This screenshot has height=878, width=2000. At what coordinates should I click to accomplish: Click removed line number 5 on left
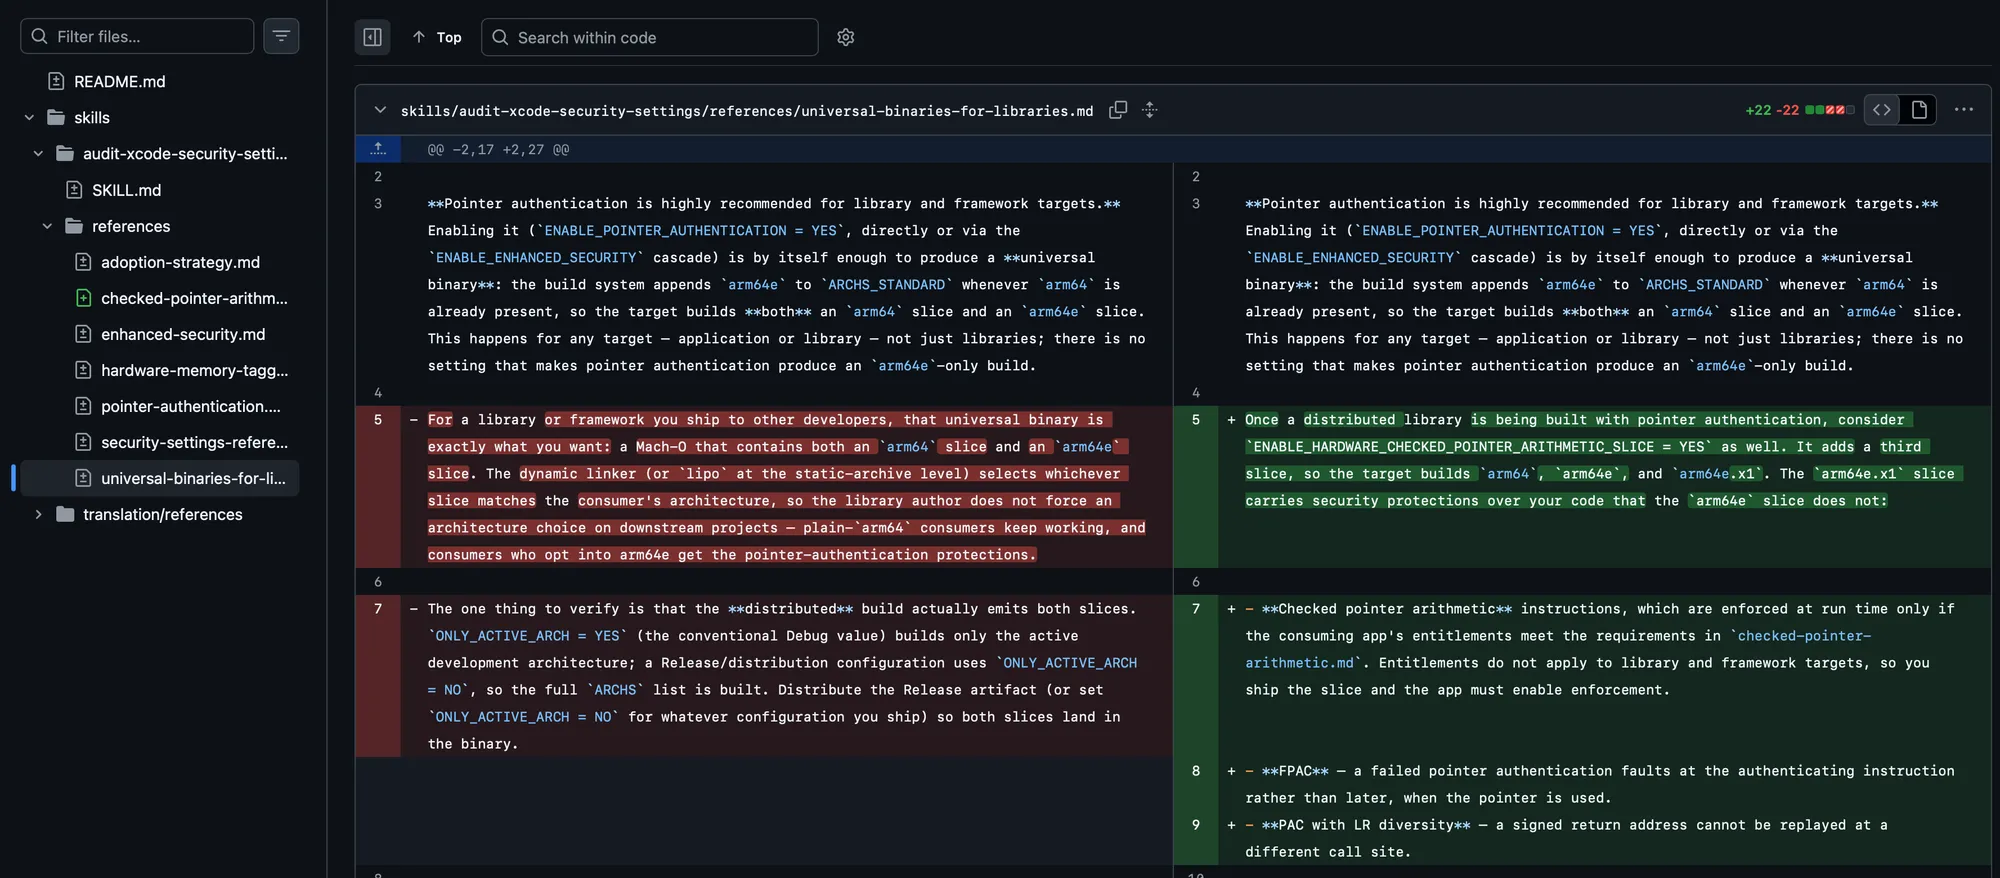point(378,420)
